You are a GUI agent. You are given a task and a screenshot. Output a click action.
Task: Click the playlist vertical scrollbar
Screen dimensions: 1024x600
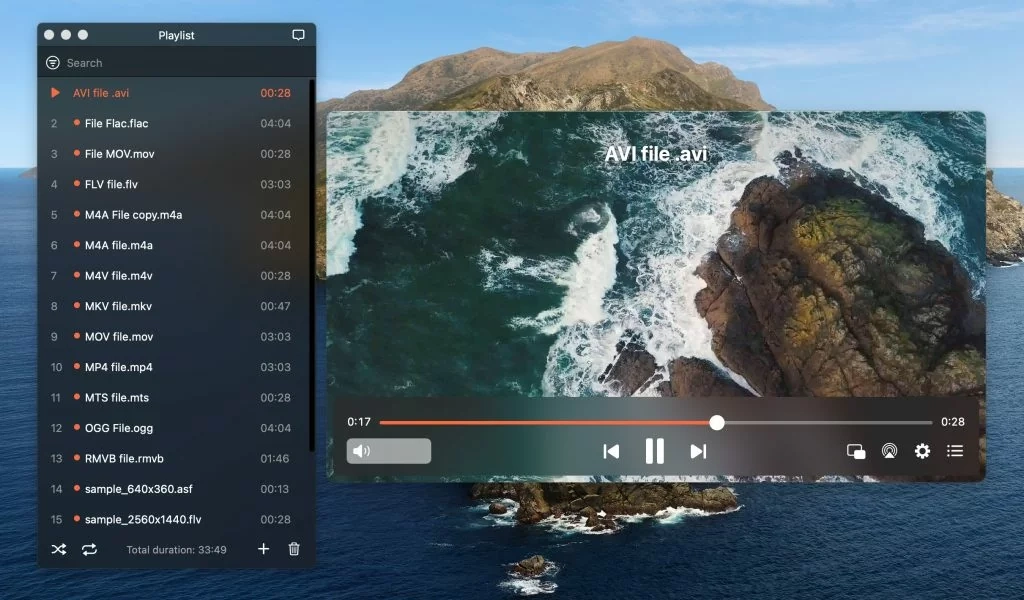pyautogui.click(x=312, y=260)
